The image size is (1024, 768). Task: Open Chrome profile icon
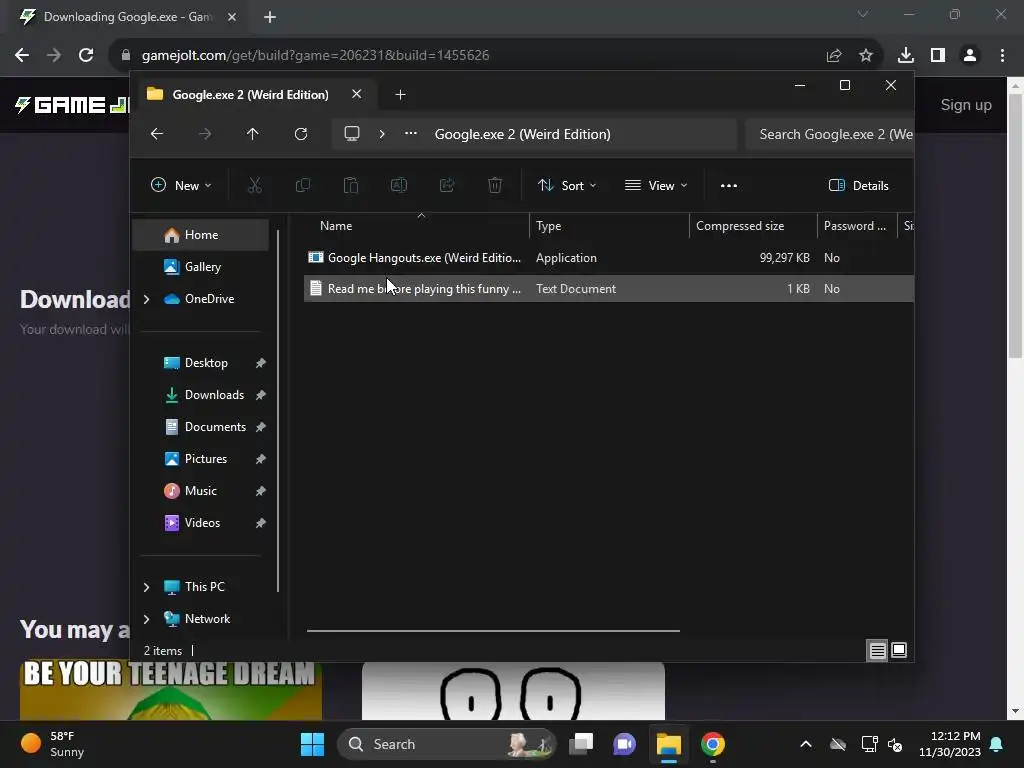(970, 56)
